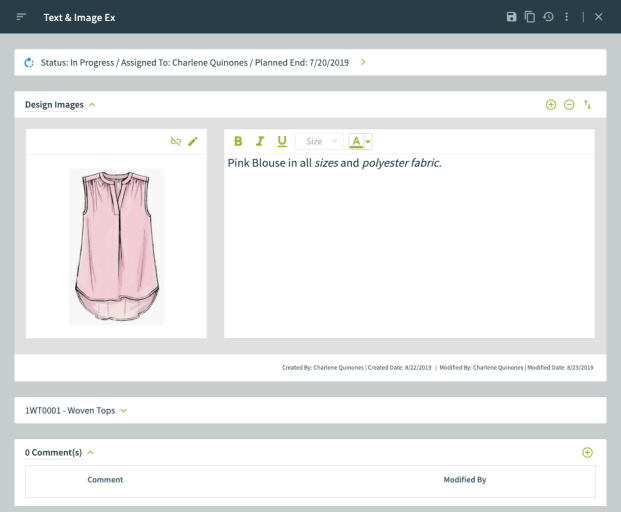
Task: Open the history clock icon
Action: tap(548, 17)
